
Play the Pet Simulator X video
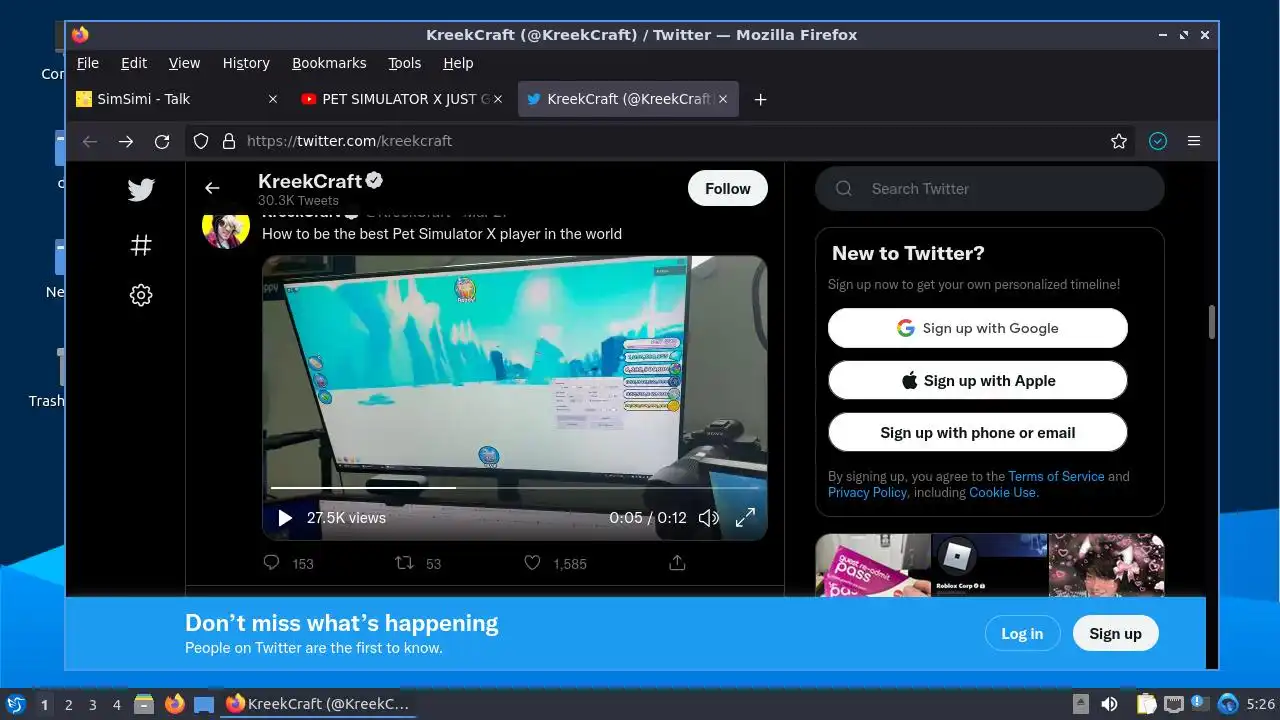pyautogui.click(x=285, y=518)
